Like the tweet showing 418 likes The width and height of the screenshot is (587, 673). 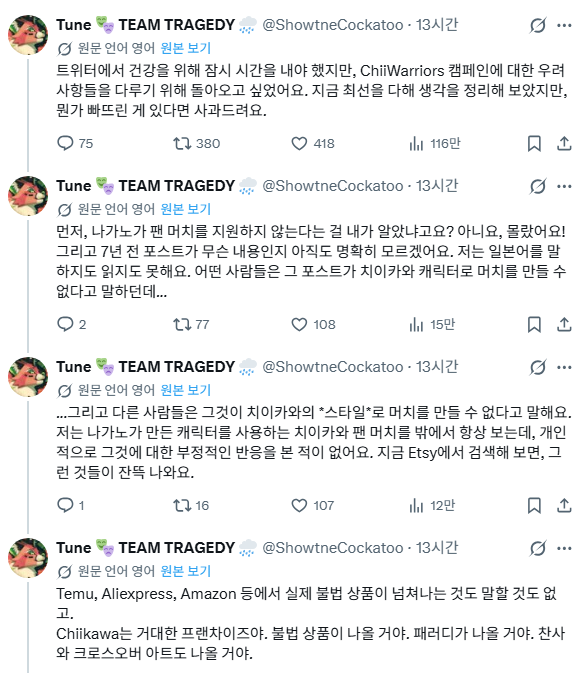click(x=299, y=143)
